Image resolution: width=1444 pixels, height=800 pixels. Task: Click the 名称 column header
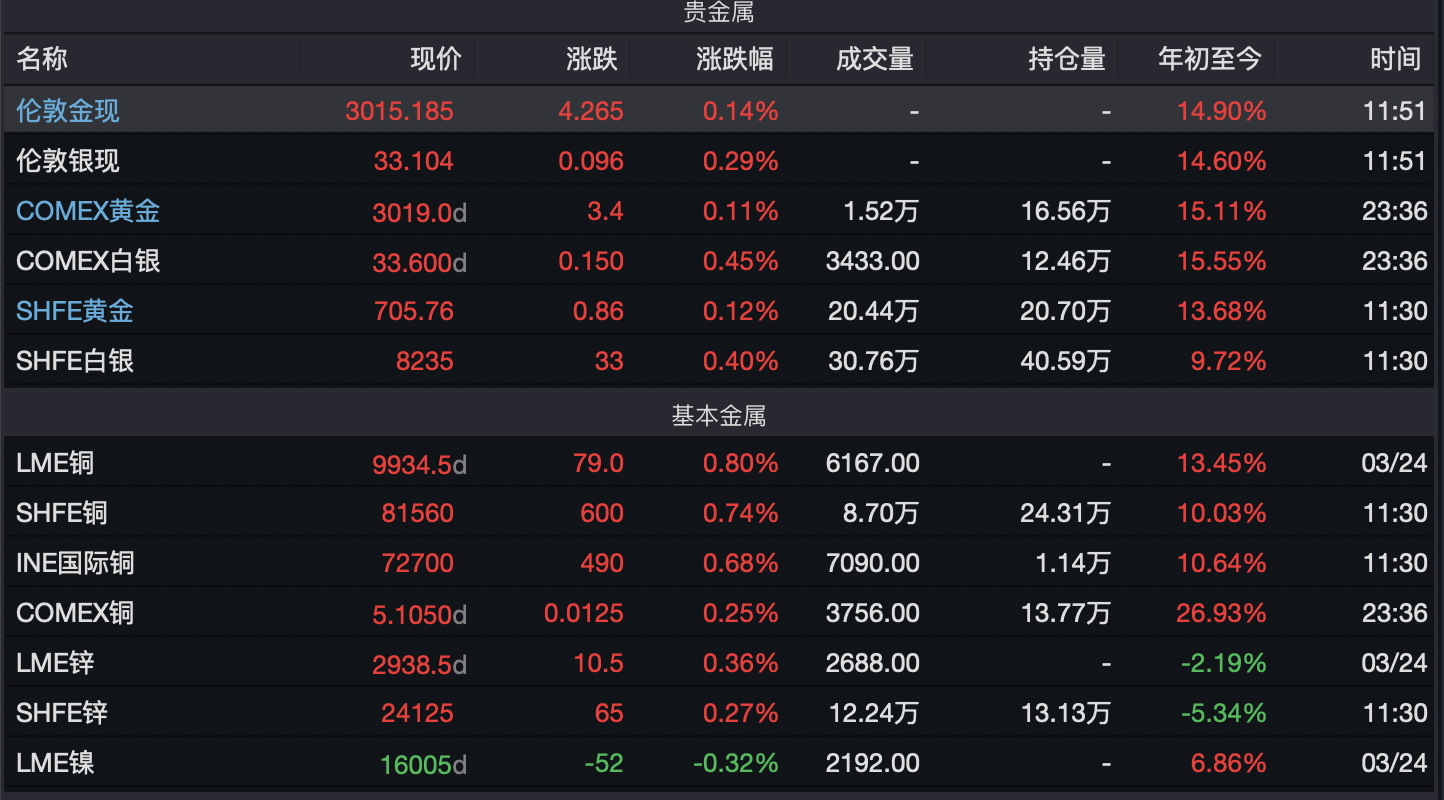tap(42, 59)
